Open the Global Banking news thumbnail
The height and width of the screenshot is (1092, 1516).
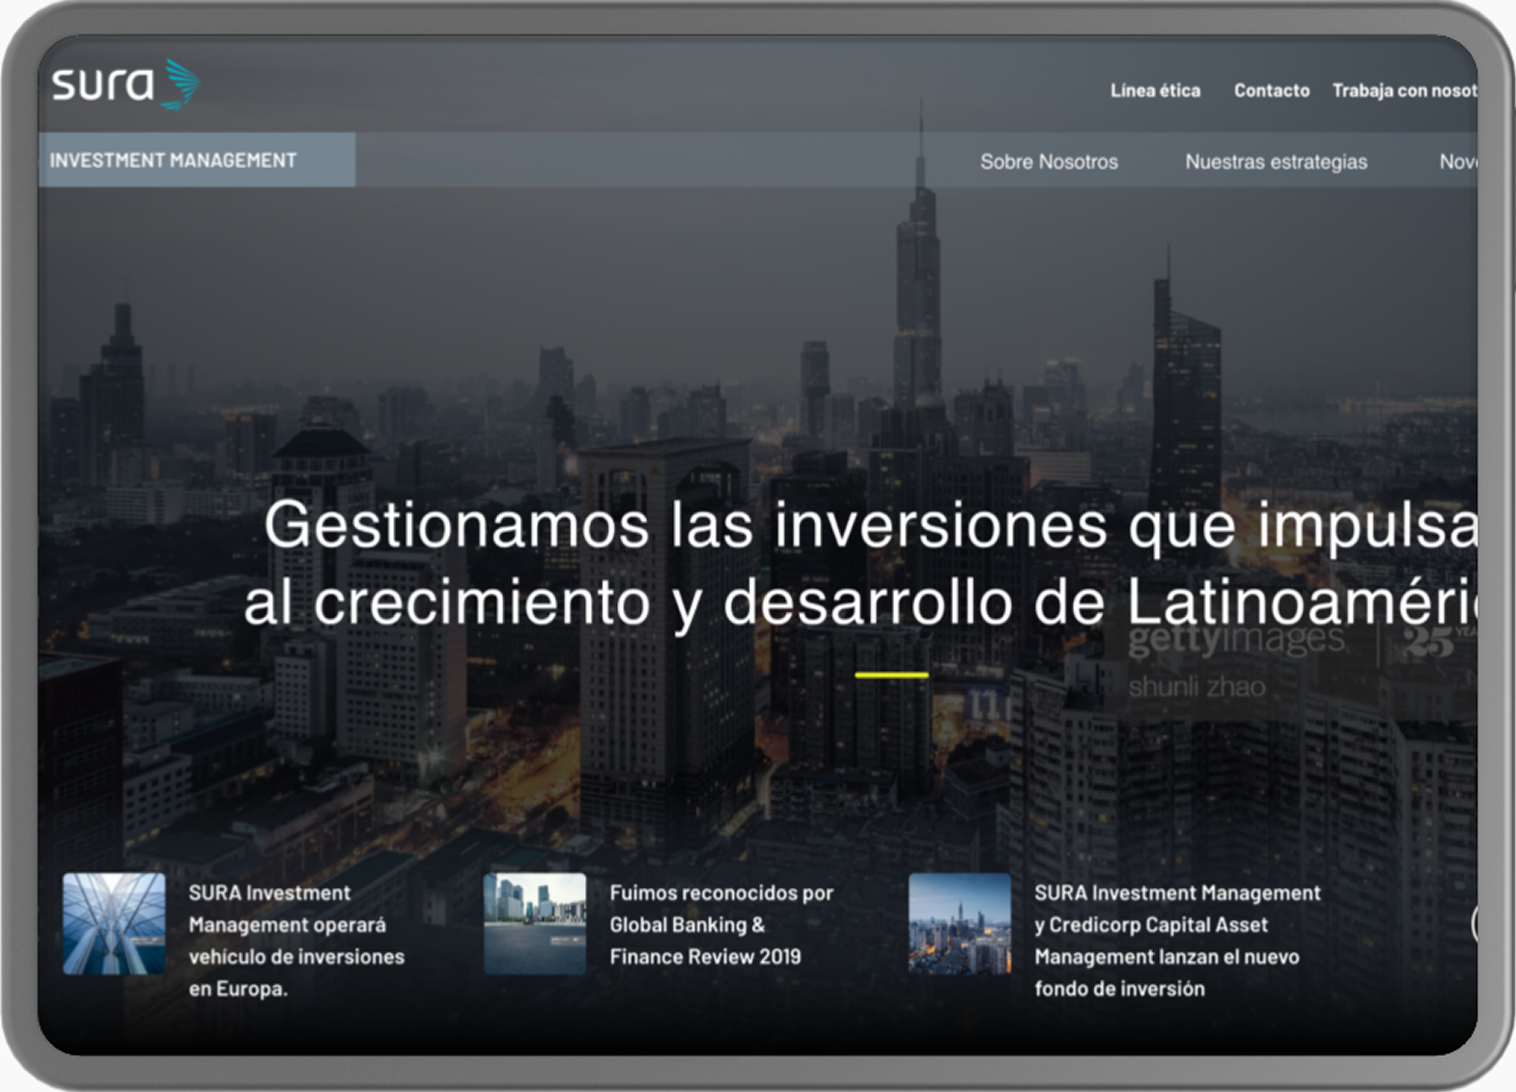coord(535,923)
